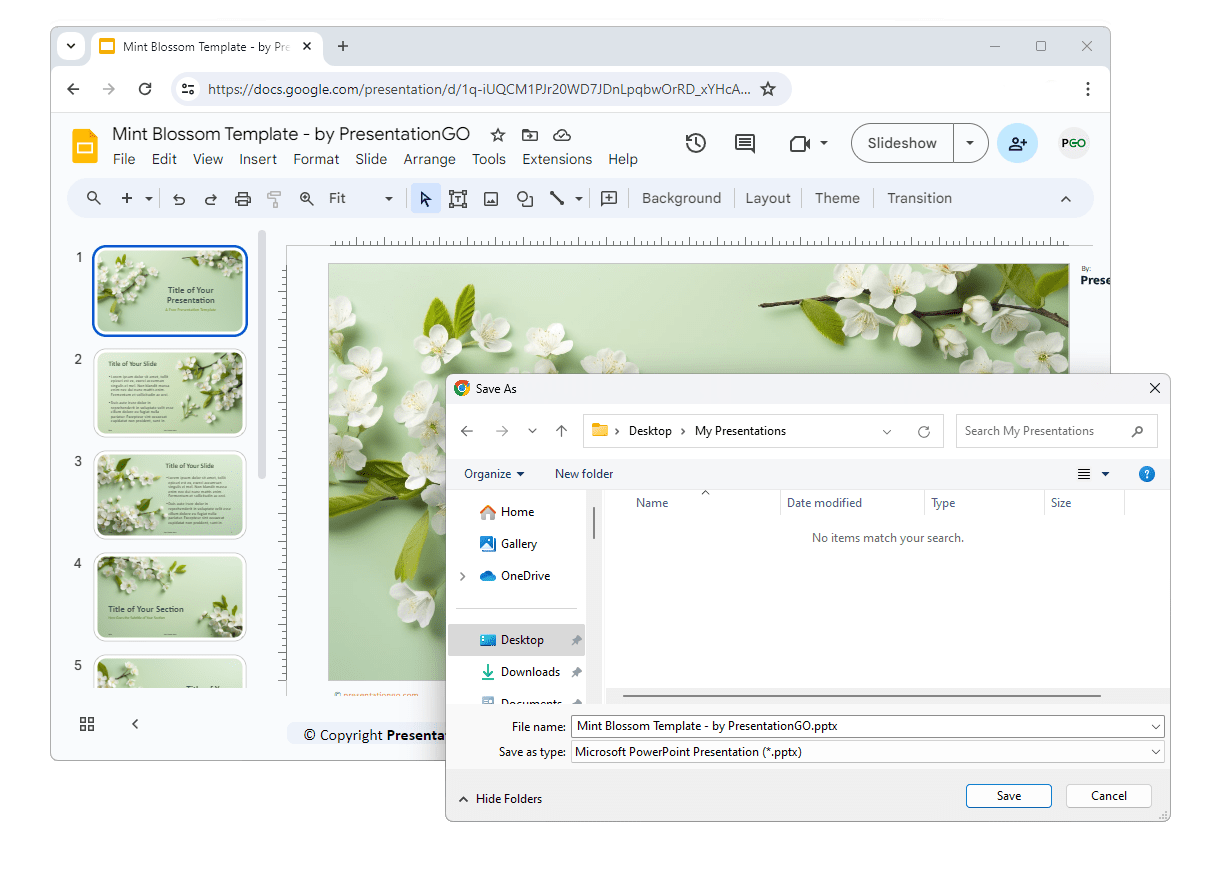Click the Save As help icon

pos(1147,474)
